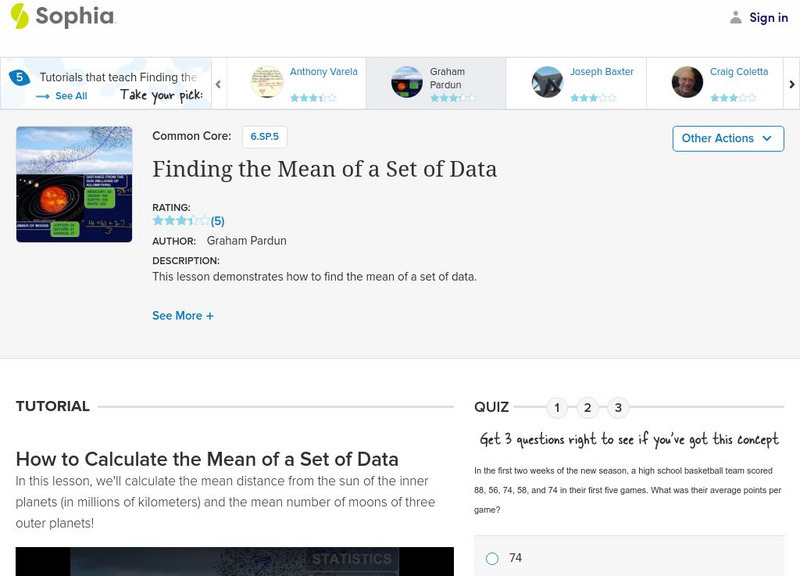Go to quiz question 3
The height and width of the screenshot is (576, 800).
(618, 407)
